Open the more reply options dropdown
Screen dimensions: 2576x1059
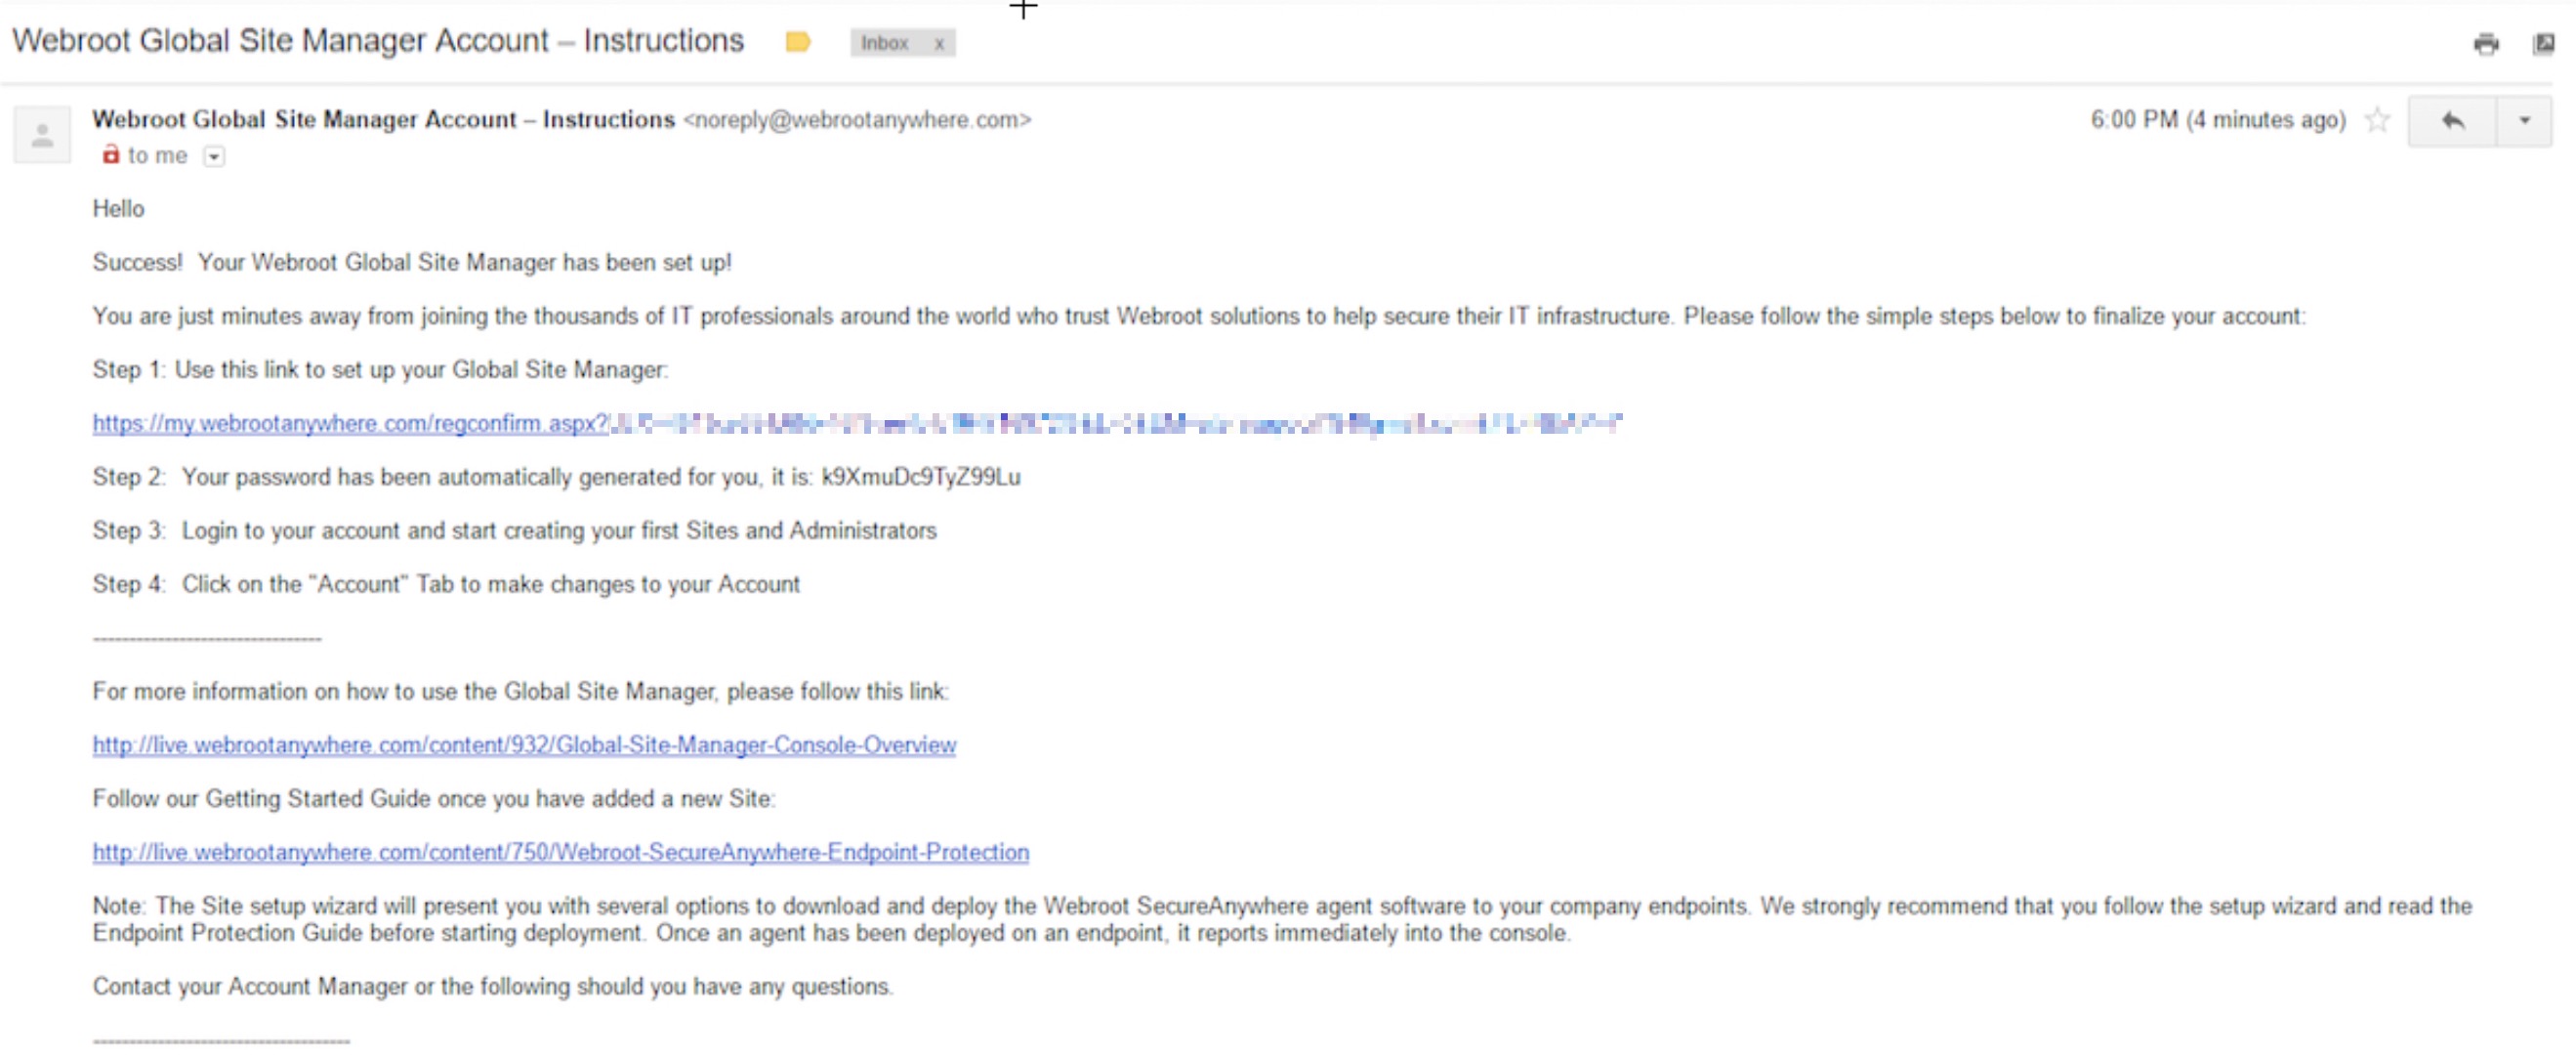(2524, 121)
